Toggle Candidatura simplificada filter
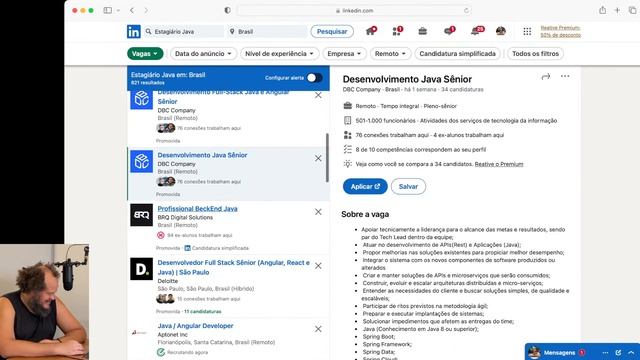 click(x=457, y=53)
